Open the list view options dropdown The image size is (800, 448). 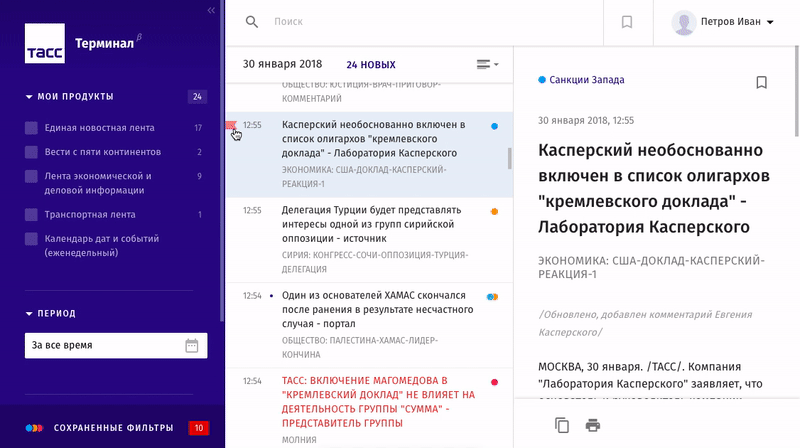[x=487, y=64]
